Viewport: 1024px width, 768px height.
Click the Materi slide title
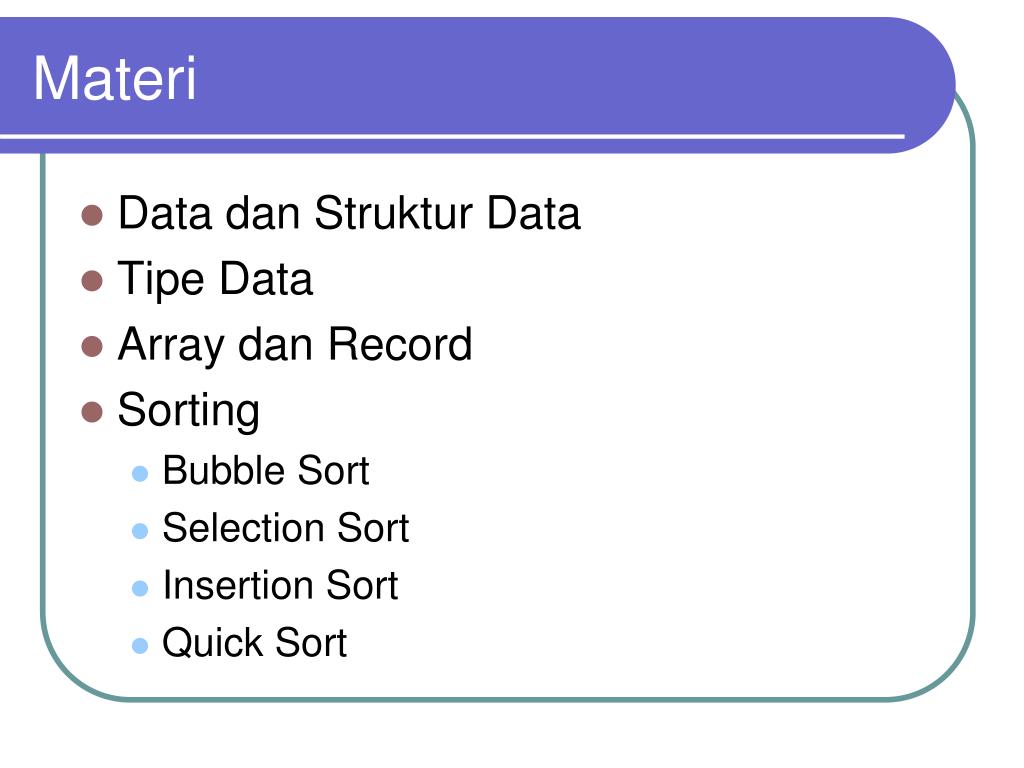click(115, 78)
